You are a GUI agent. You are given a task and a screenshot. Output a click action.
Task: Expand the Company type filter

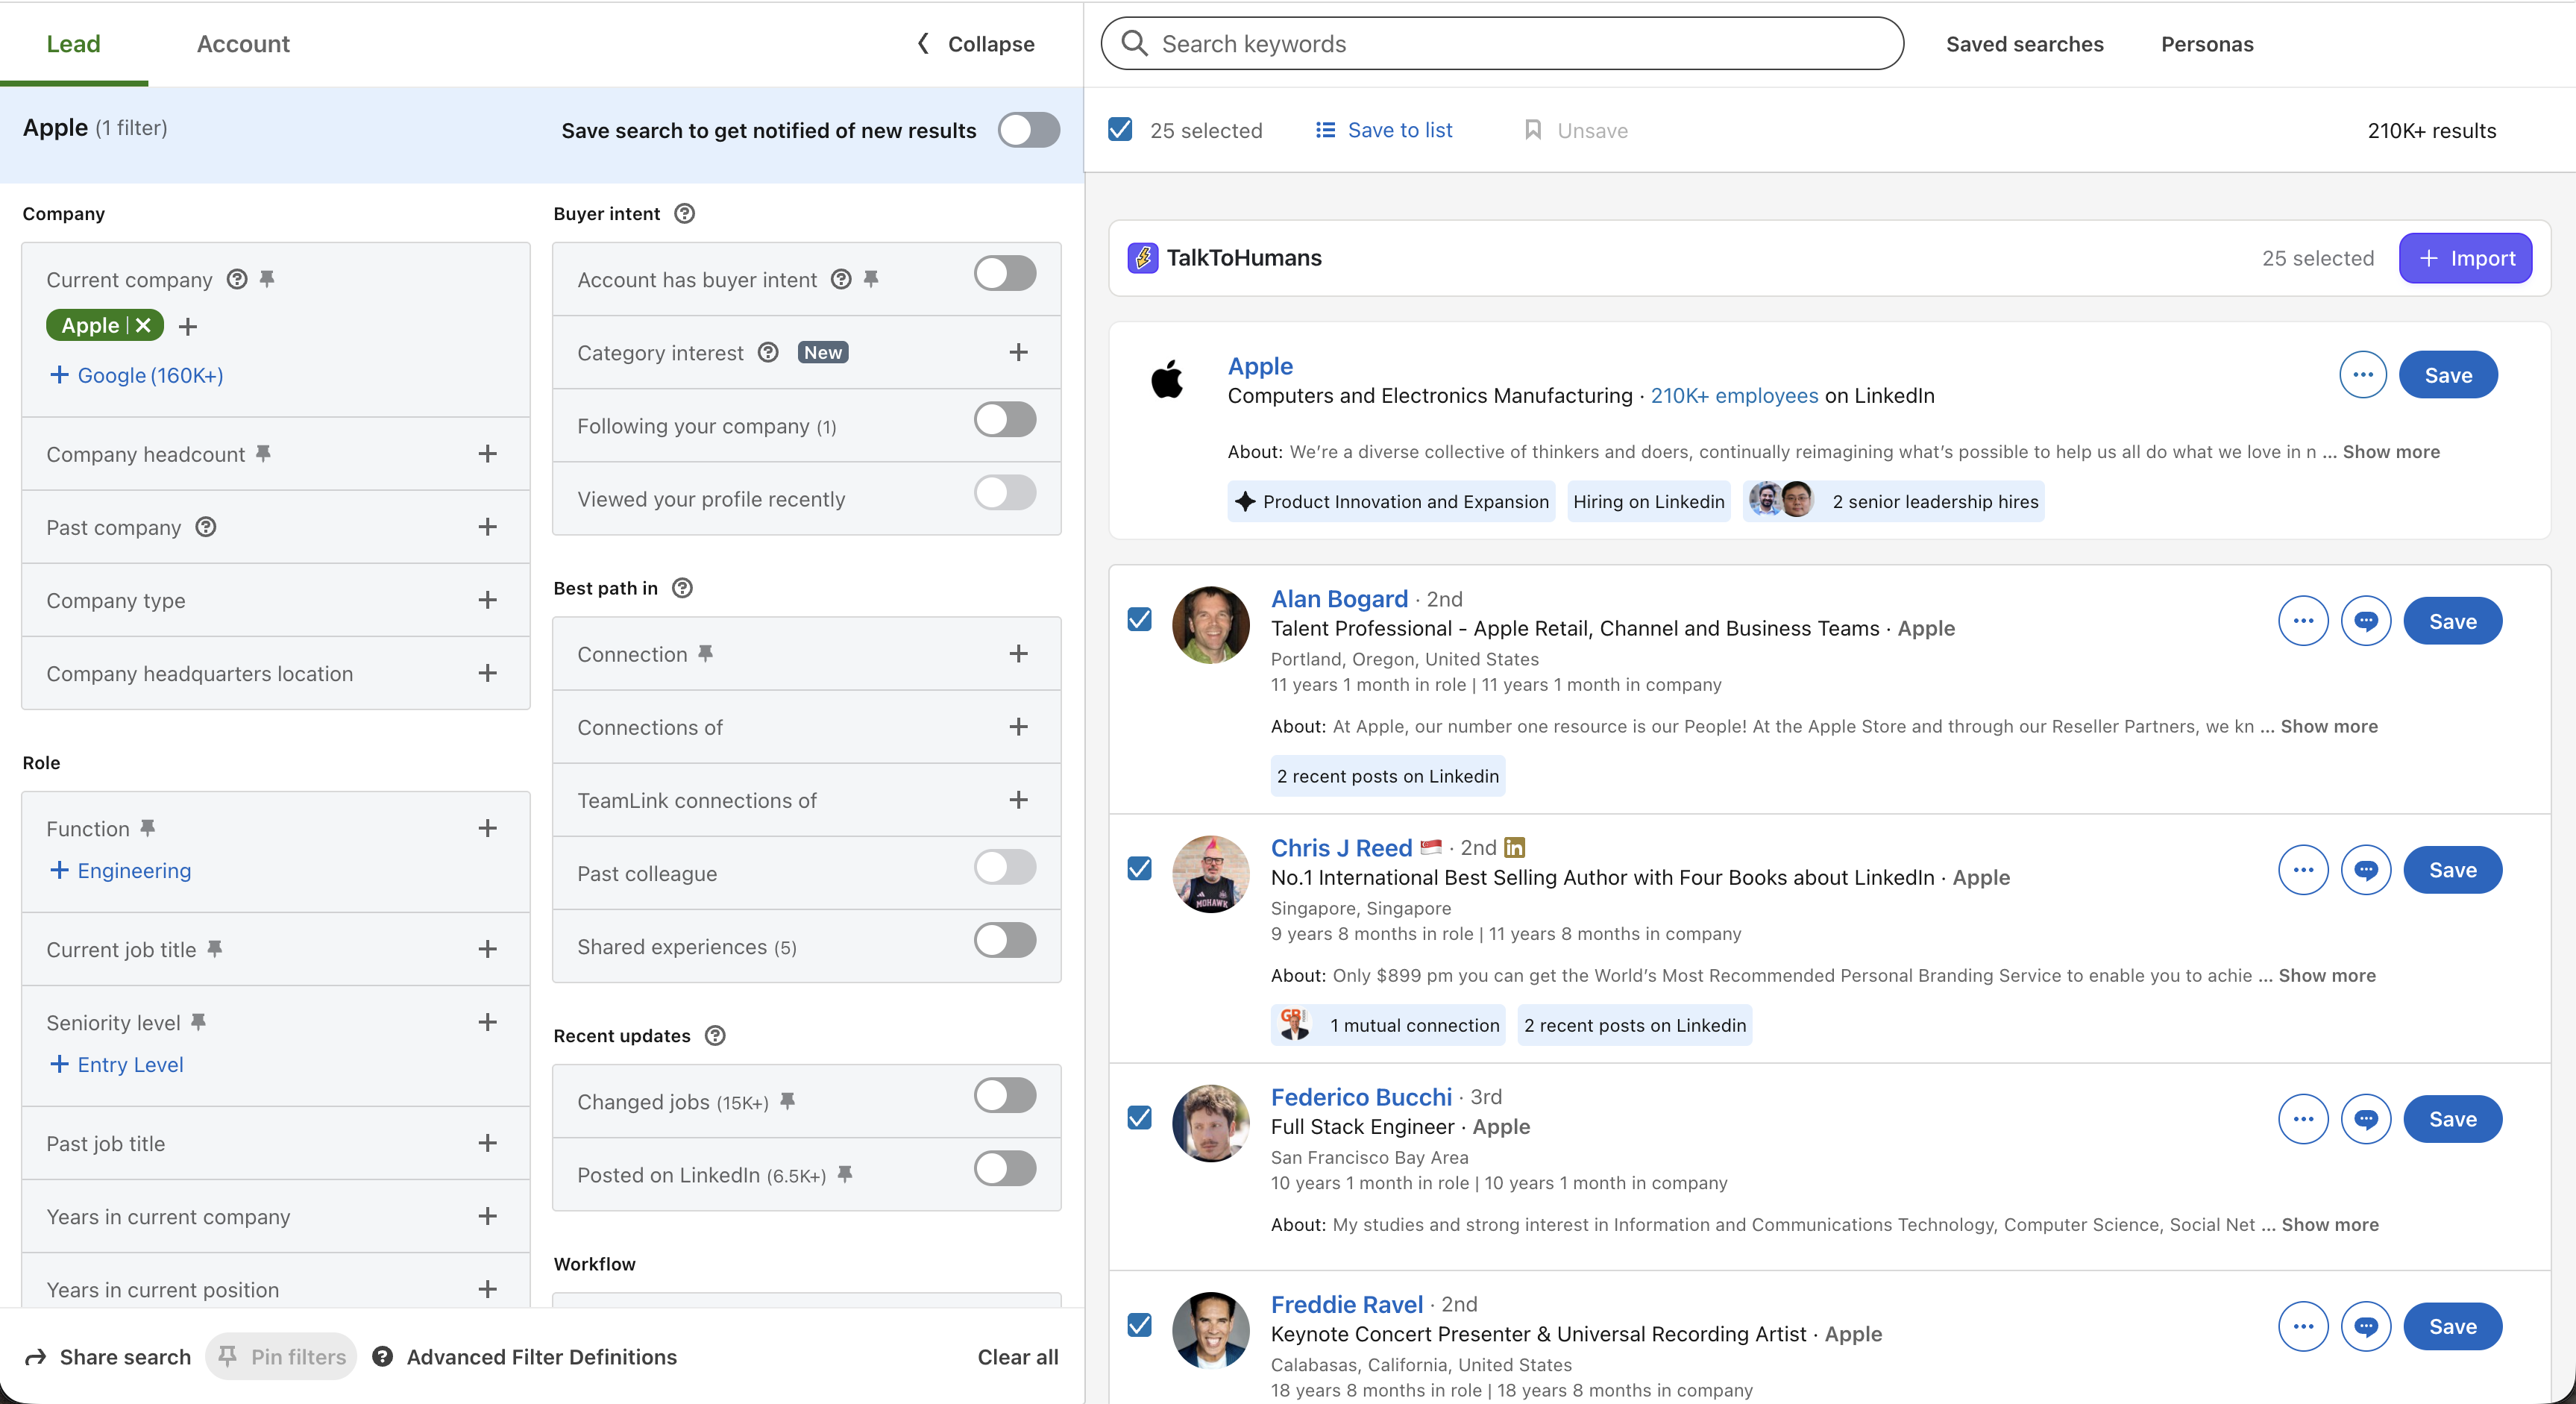[487, 600]
